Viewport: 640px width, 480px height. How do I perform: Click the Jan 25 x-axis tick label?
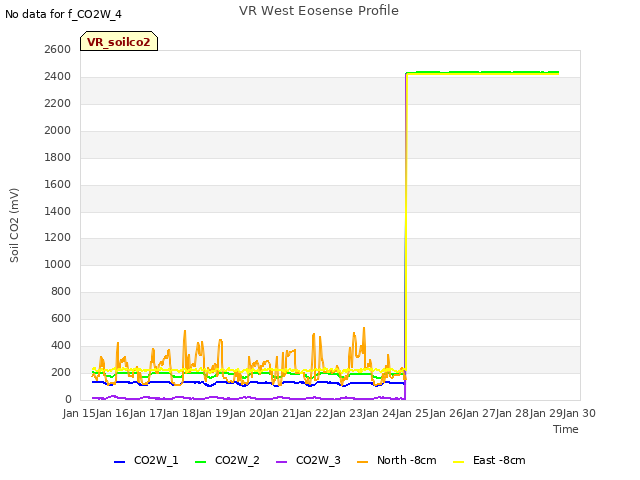[413, 413]
